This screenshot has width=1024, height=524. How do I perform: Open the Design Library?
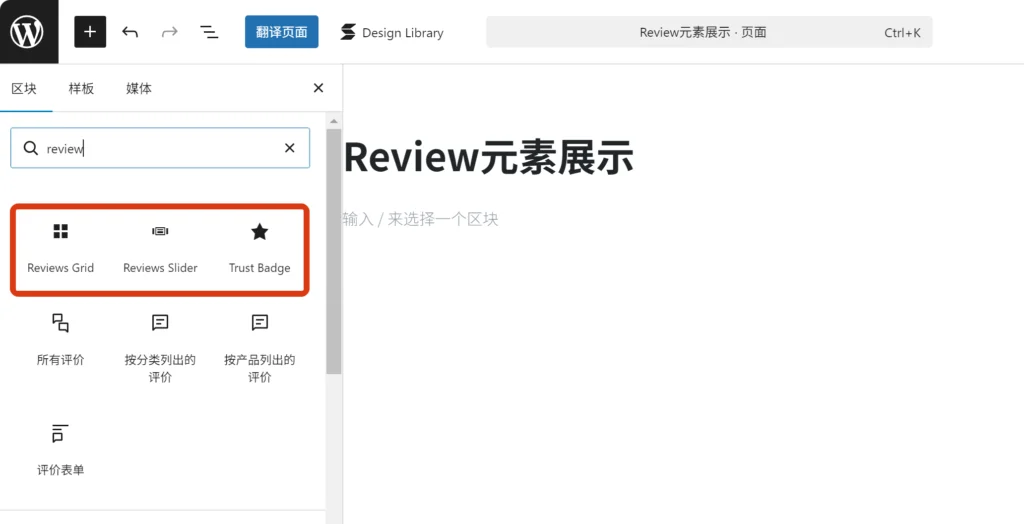(392, 32)
